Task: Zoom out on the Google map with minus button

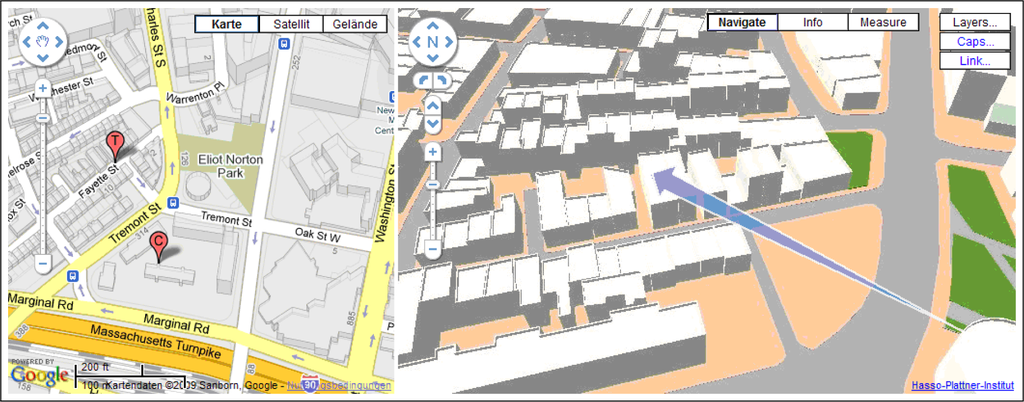Action: tap(42, 264)
